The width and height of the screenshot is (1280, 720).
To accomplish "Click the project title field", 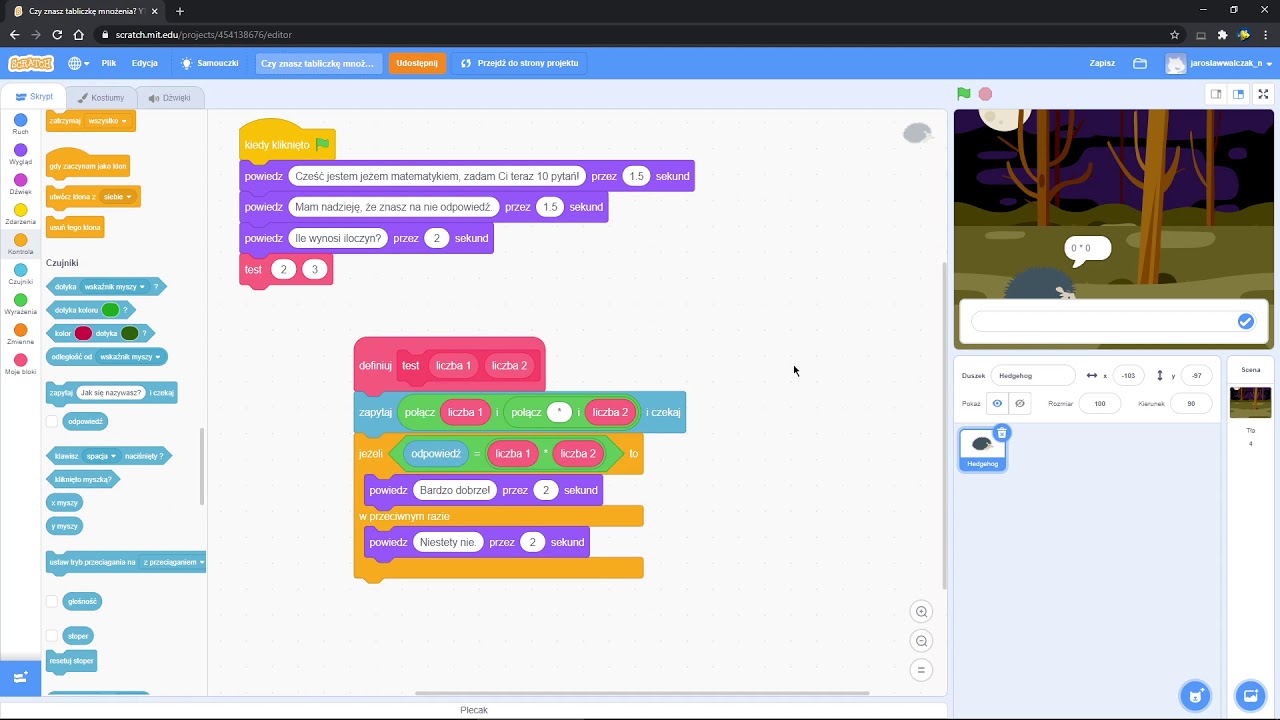I will (x=318, y=63).
